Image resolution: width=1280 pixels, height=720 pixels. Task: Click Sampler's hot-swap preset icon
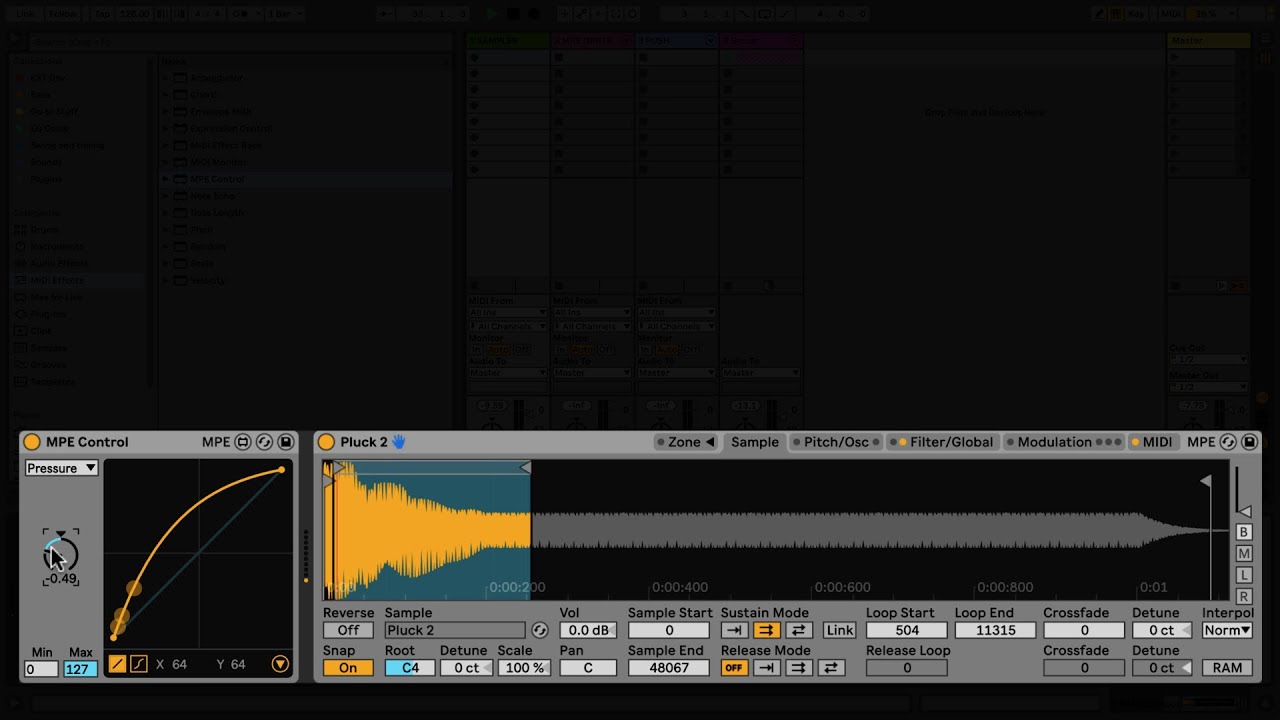point(1228,442)
